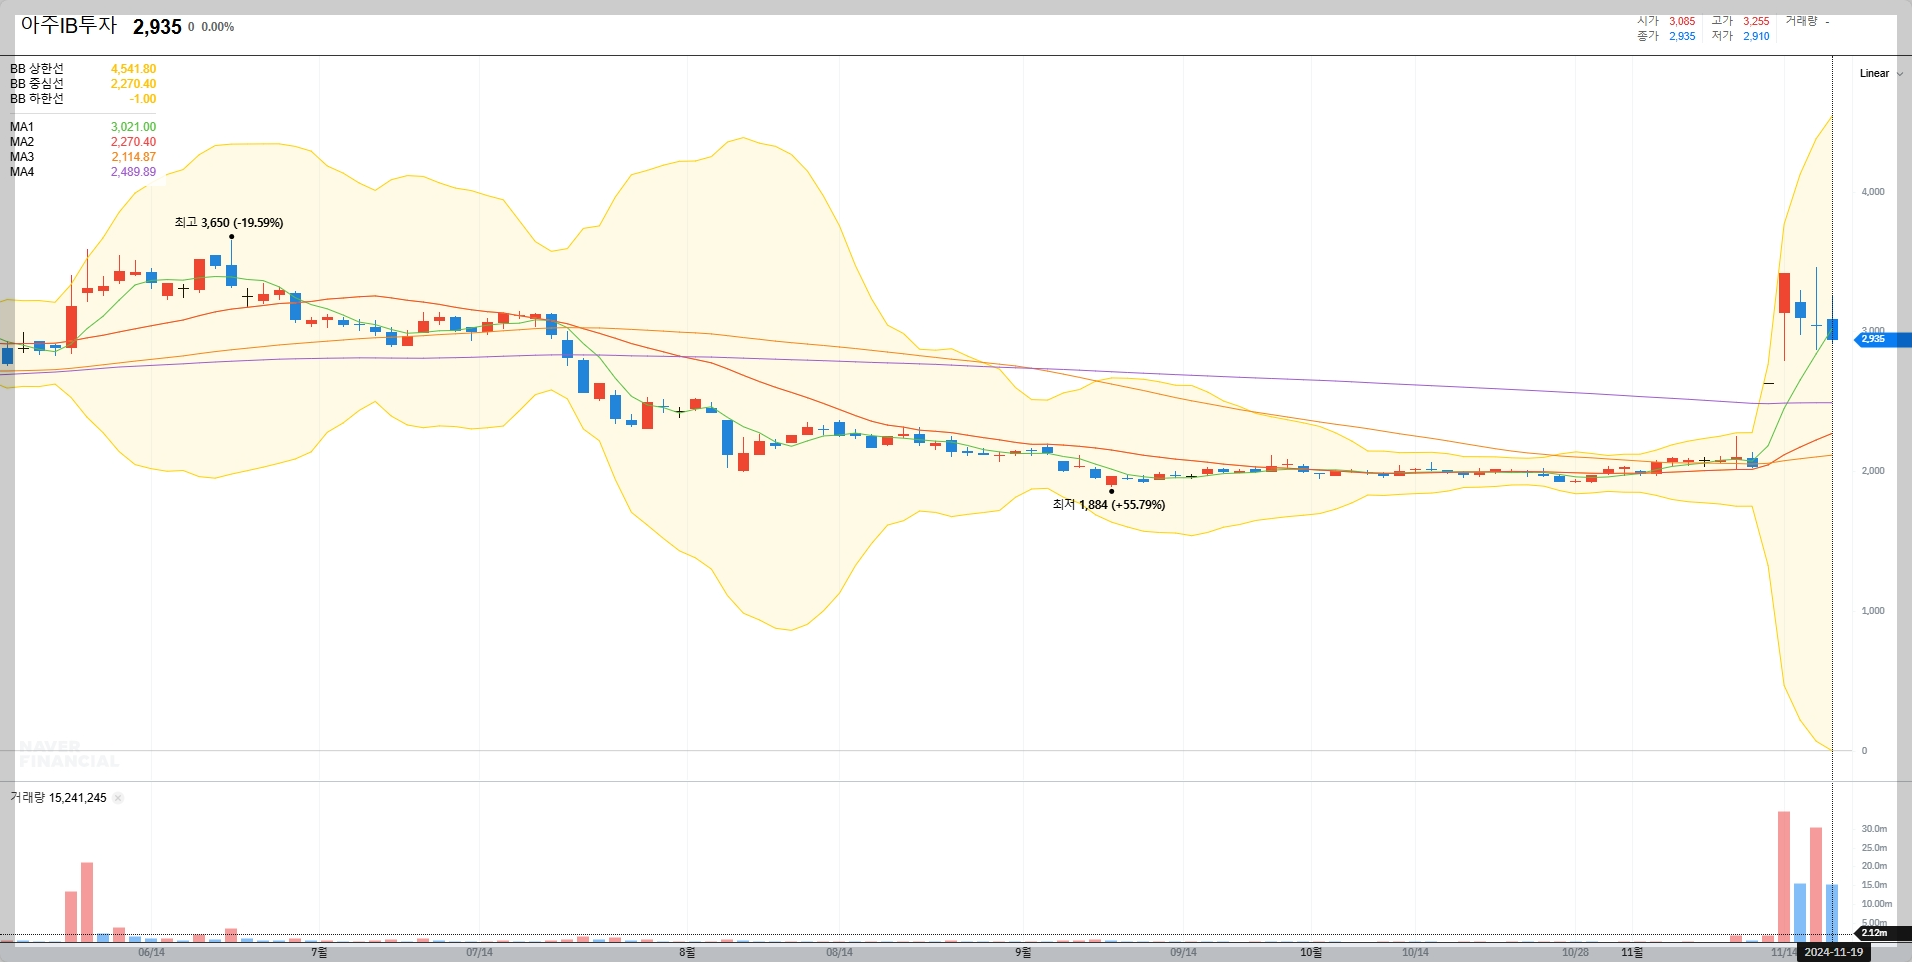
Task: Click the BB 하한선 value -1.00
Action: click(x=143, y=99)
